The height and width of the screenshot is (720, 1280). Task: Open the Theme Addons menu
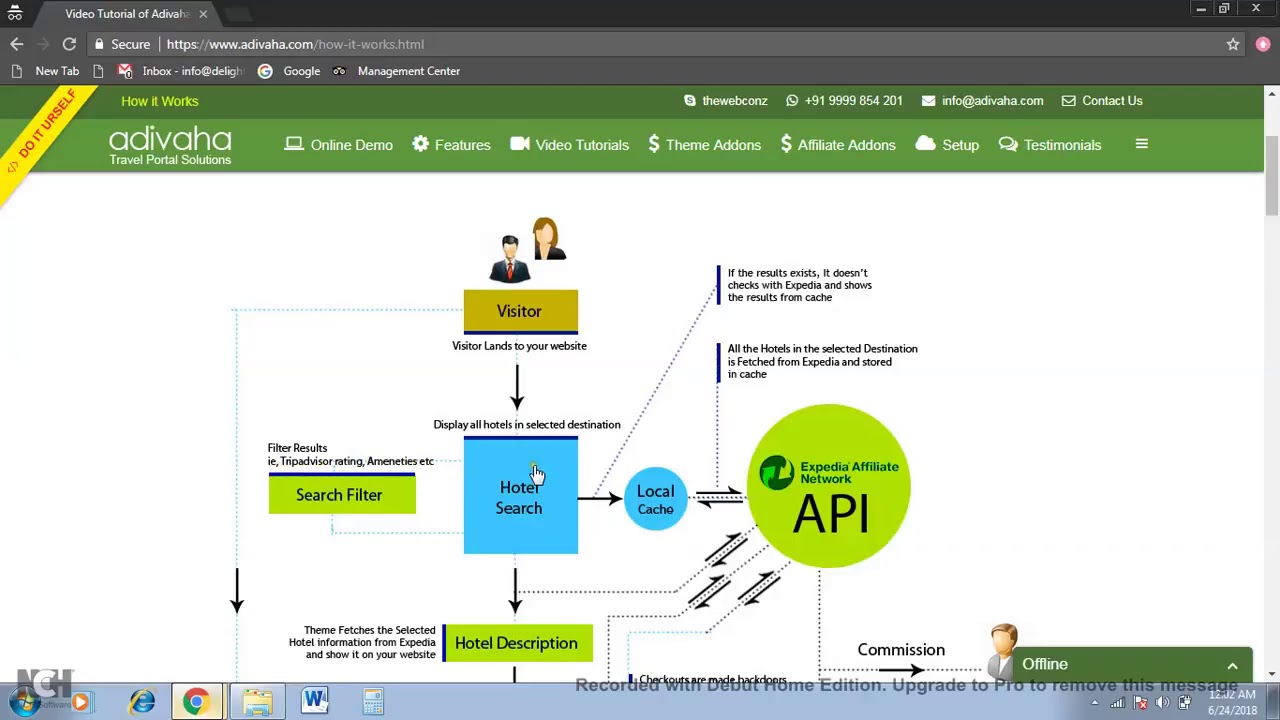pyautogui.click(x=705, y=145)
